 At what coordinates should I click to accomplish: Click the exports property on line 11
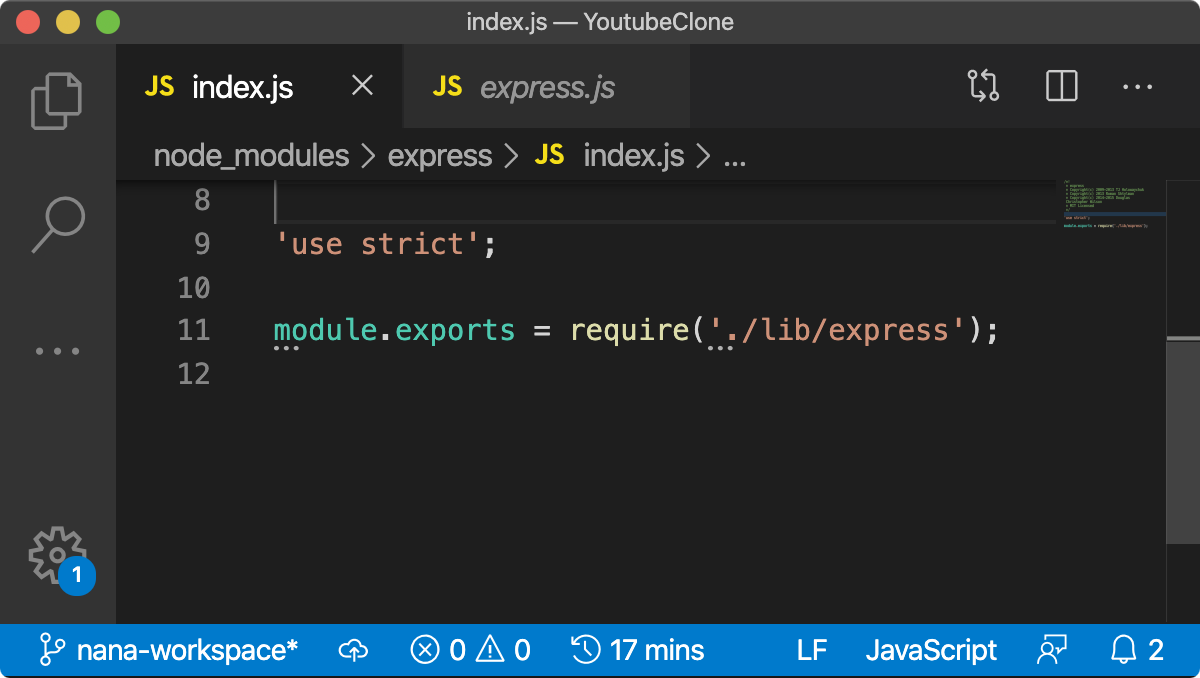pyautogui.click(x=455, y=331)
